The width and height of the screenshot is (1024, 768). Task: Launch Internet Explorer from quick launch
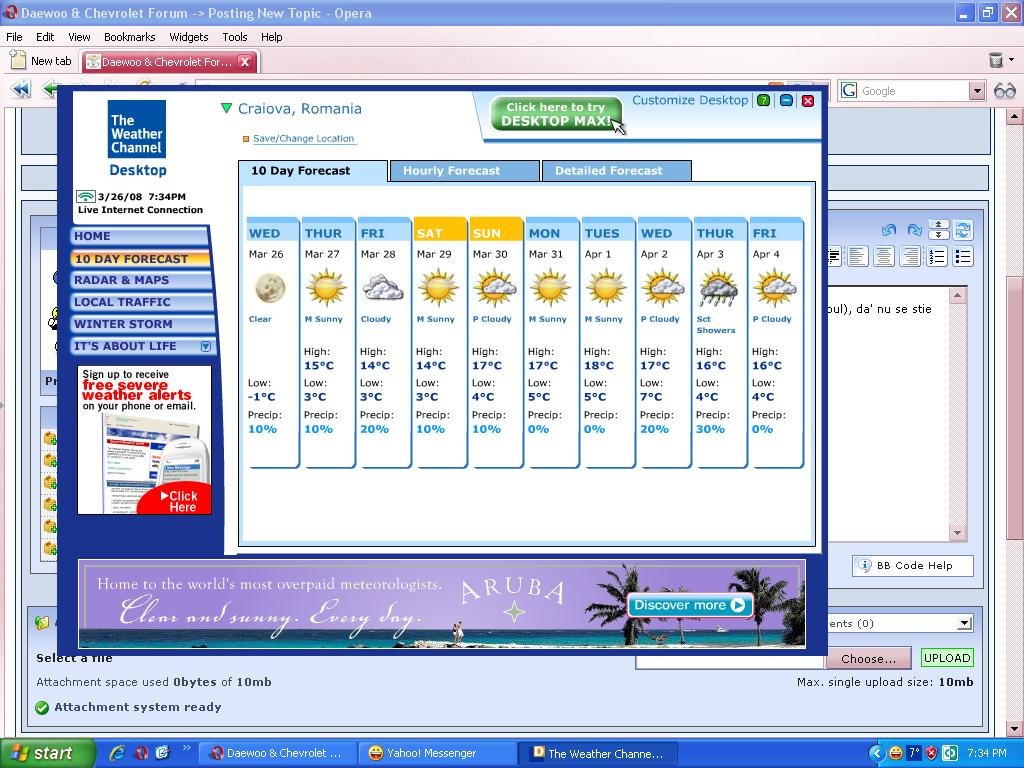point(118,753)
